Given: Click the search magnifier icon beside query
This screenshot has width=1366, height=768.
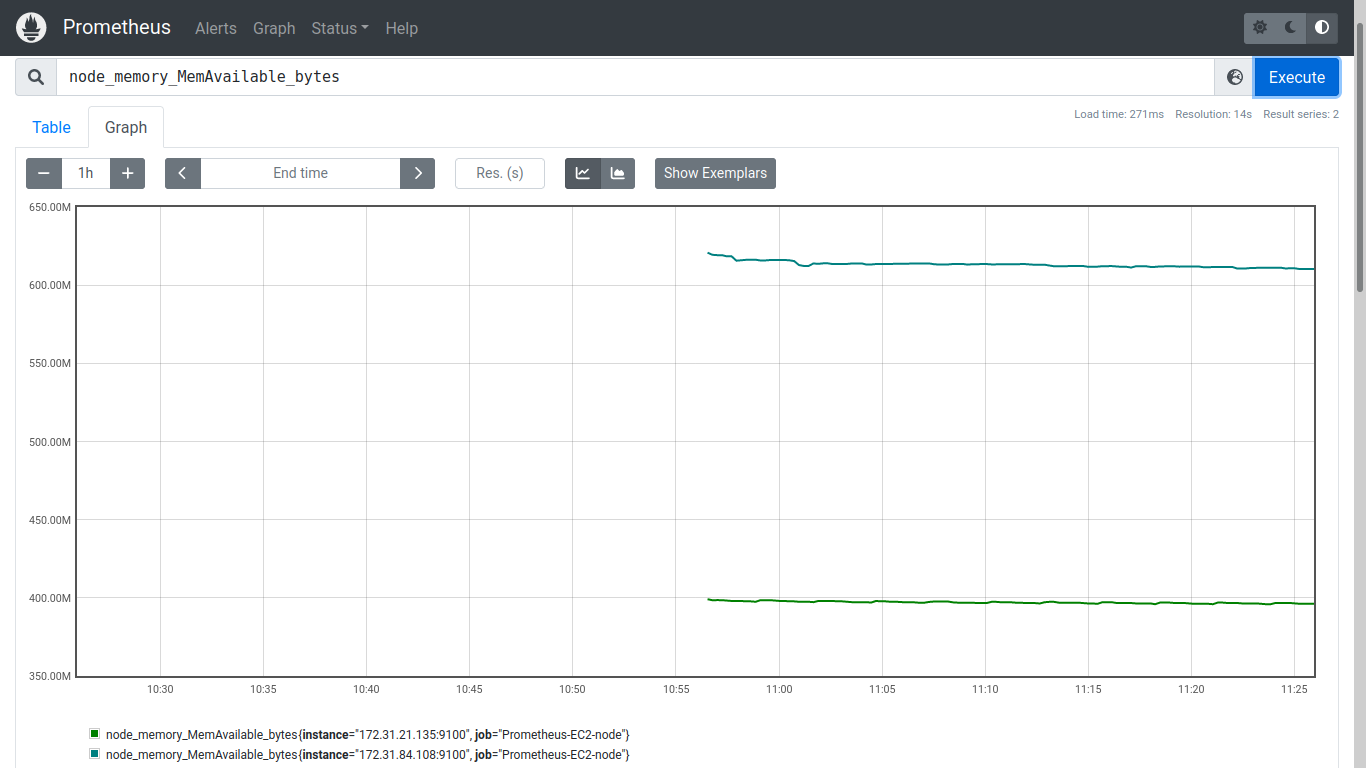Looking at the screenshot, I should click(36, 77).
